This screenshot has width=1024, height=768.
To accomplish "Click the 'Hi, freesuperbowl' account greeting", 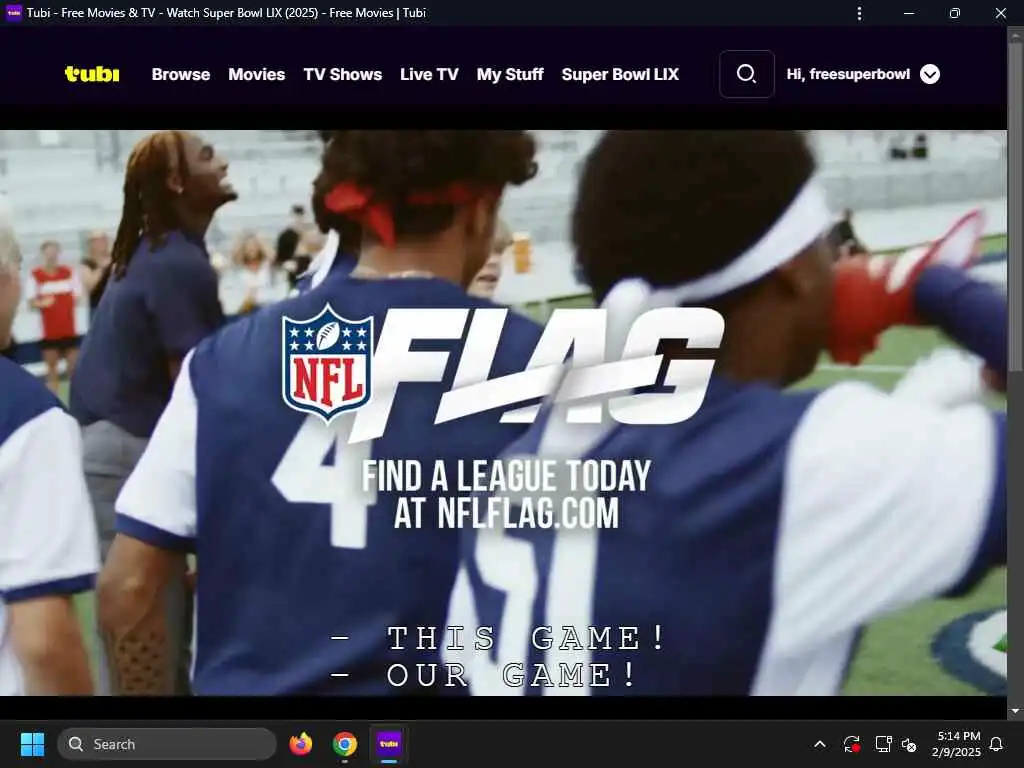I will click(x=848, y=74).
